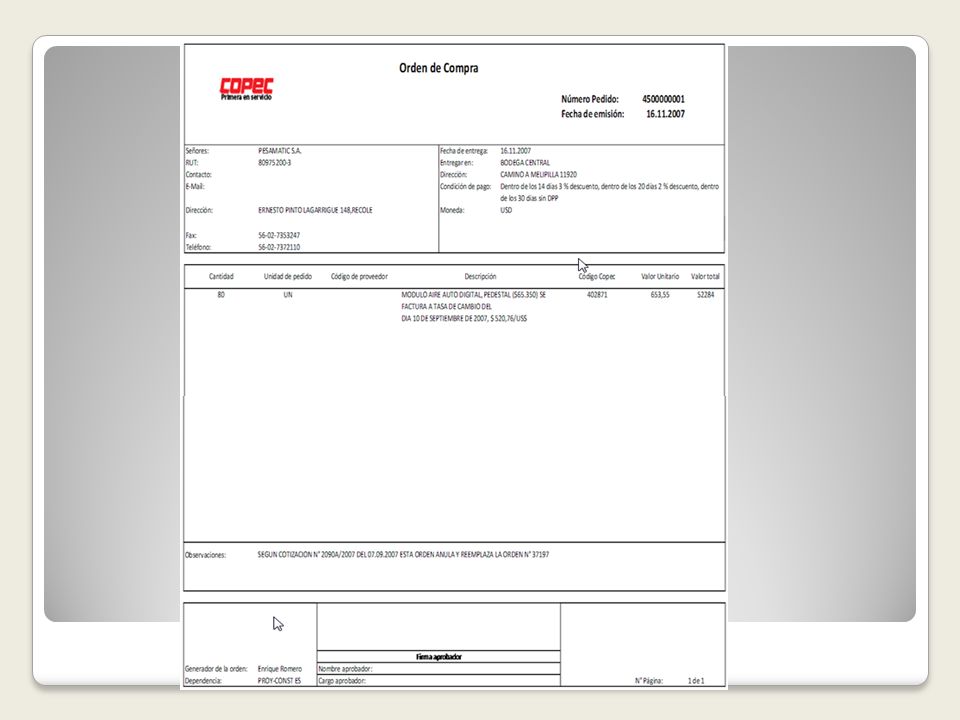Click the 'Condición de pago:' label
This screenshot has width=960, height=720.
pyautogui.click(x=465, y=186)
